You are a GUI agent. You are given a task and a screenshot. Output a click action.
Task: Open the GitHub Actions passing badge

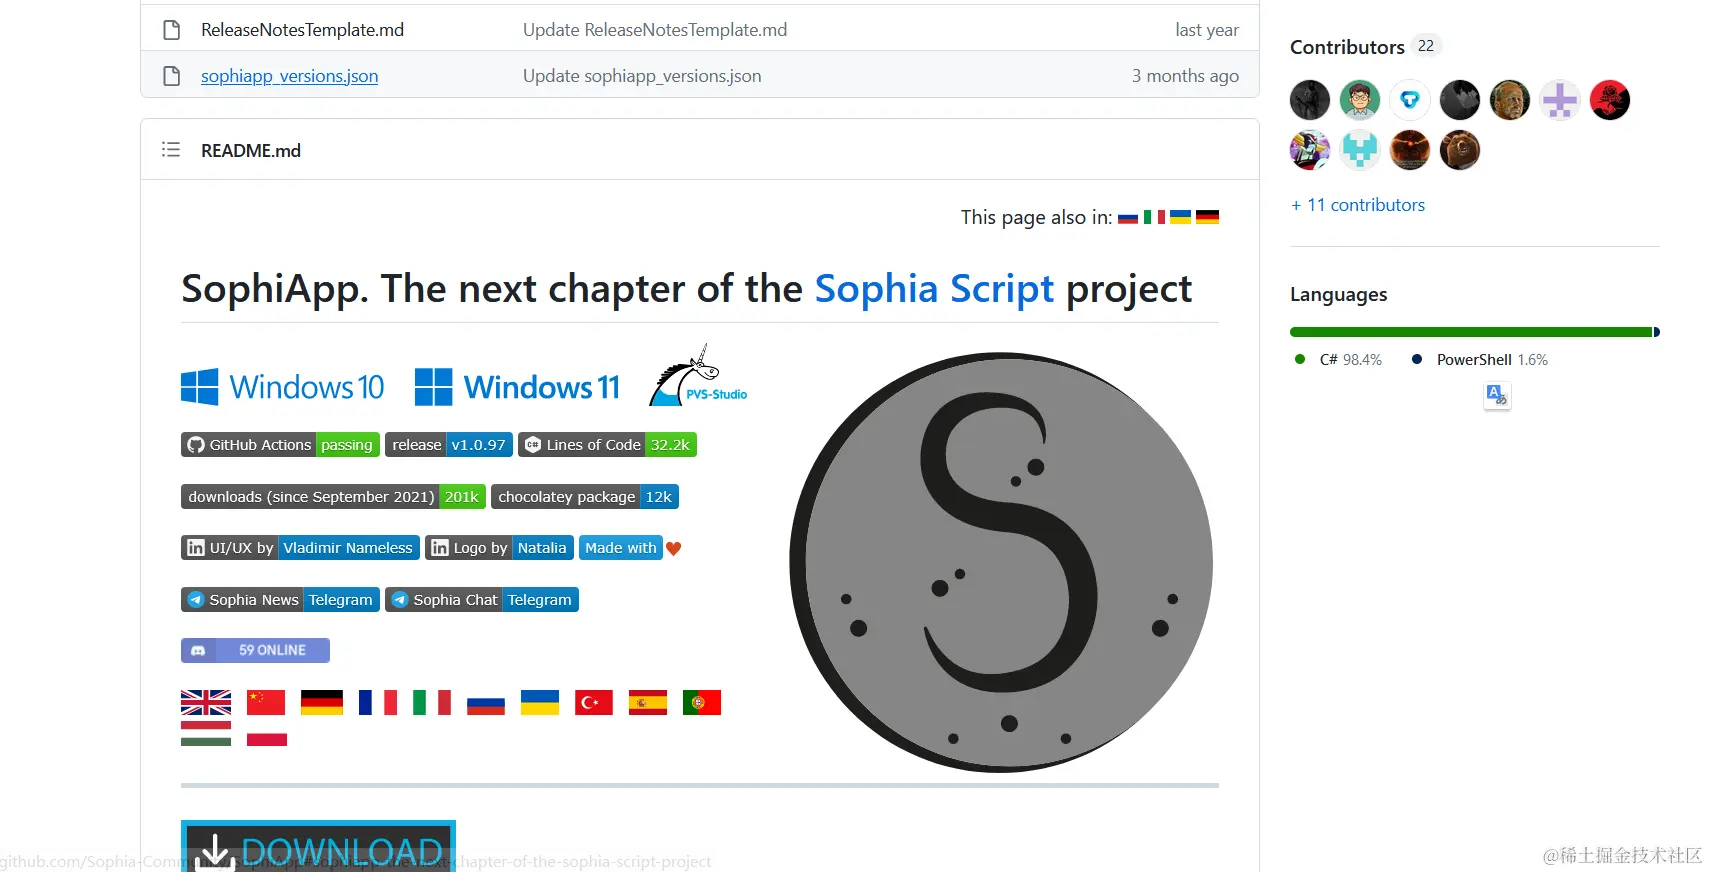(280, 445)
